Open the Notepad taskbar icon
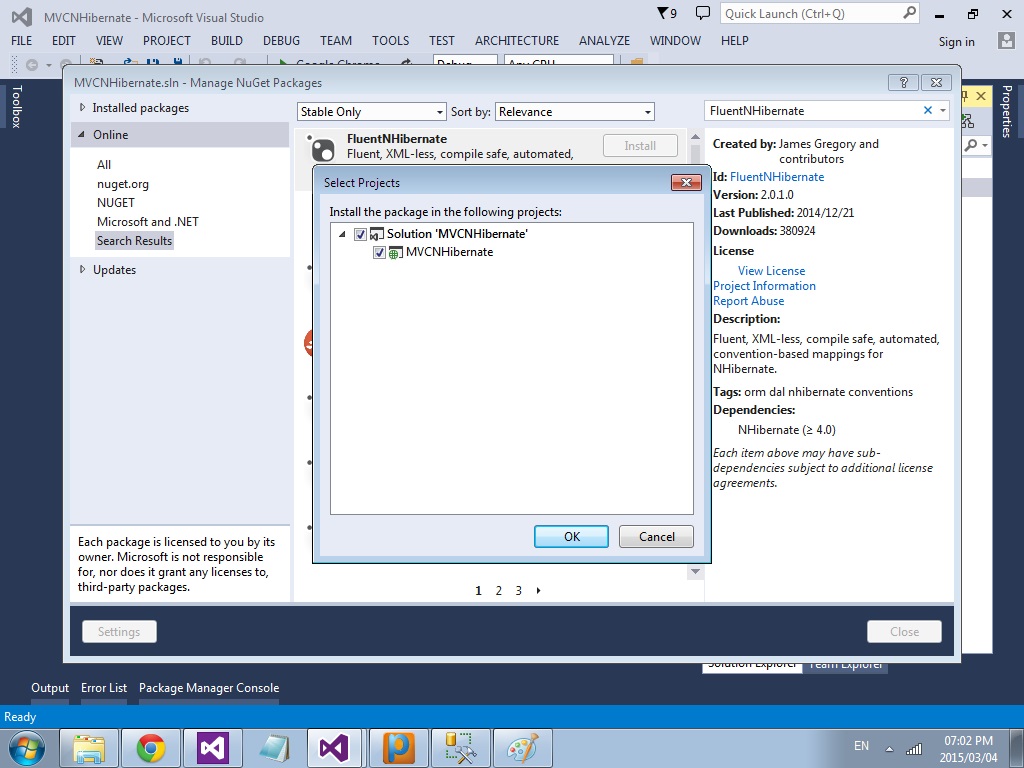This screenshot has height=768, width=1024. 275,748
